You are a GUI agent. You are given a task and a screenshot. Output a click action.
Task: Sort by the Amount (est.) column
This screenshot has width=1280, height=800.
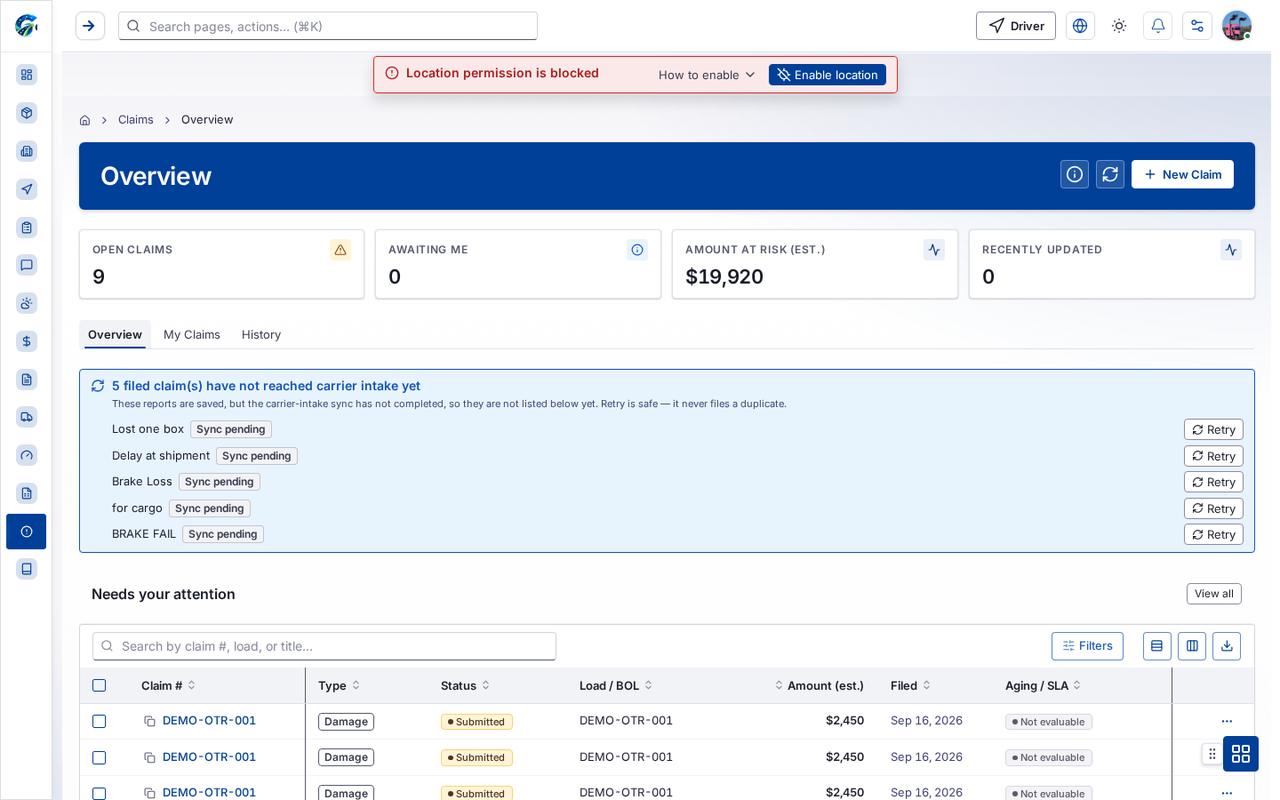pyautogui.click(x=819, y=685)
